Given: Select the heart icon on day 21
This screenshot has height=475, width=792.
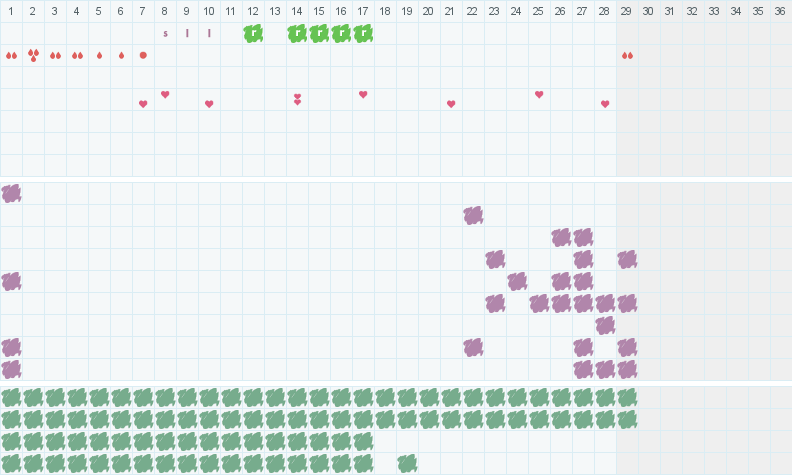Looking at the screenshot, I should [x=451, y=104].
